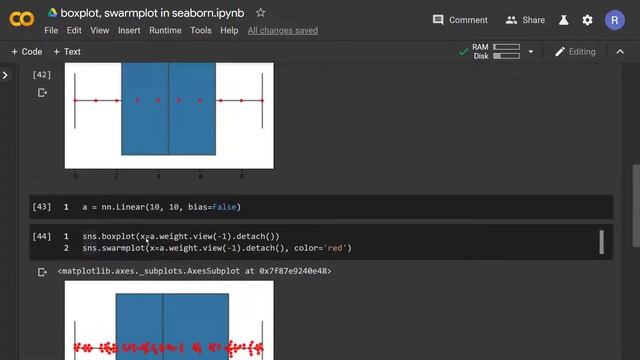Click the page vertical scrollbar thumb
The image size is (640, 360).
[x=636, y=206]
